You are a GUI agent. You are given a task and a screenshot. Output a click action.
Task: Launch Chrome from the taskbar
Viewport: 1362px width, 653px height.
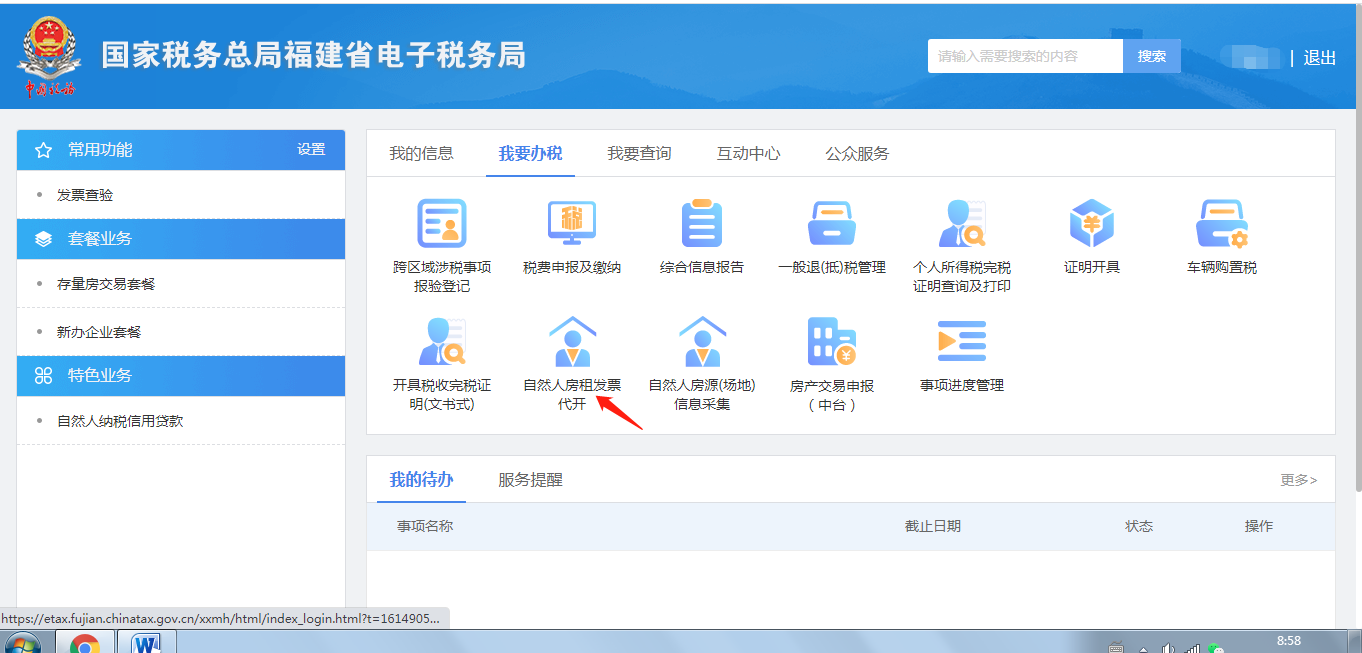[86, 641]
